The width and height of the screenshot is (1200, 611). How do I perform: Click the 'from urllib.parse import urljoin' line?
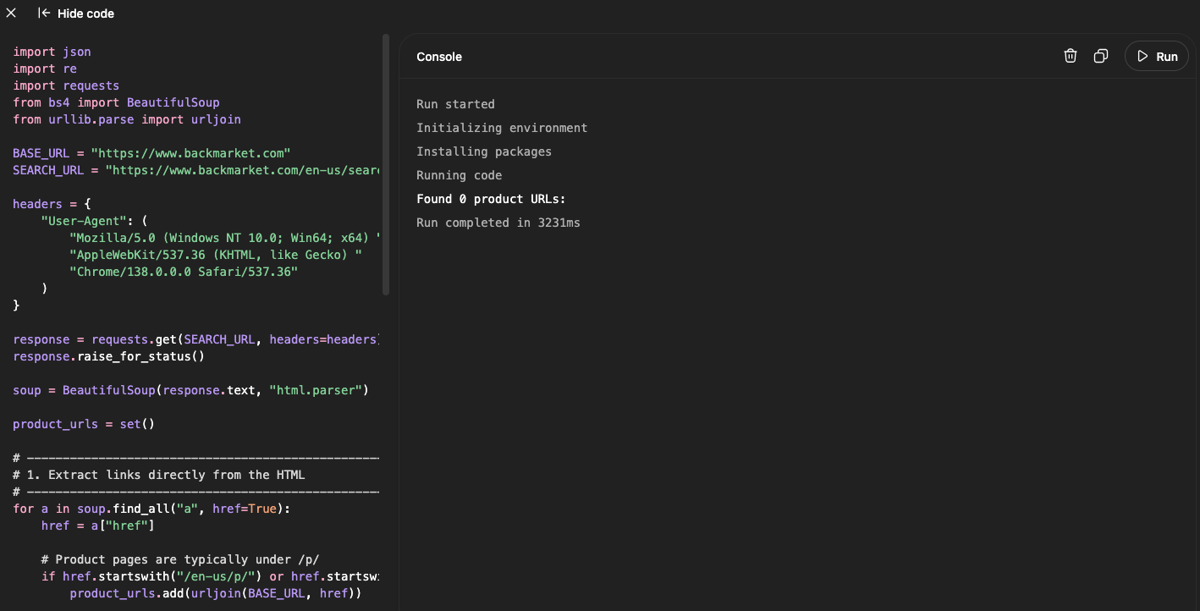pyautogui.click(x=127, y=120)
